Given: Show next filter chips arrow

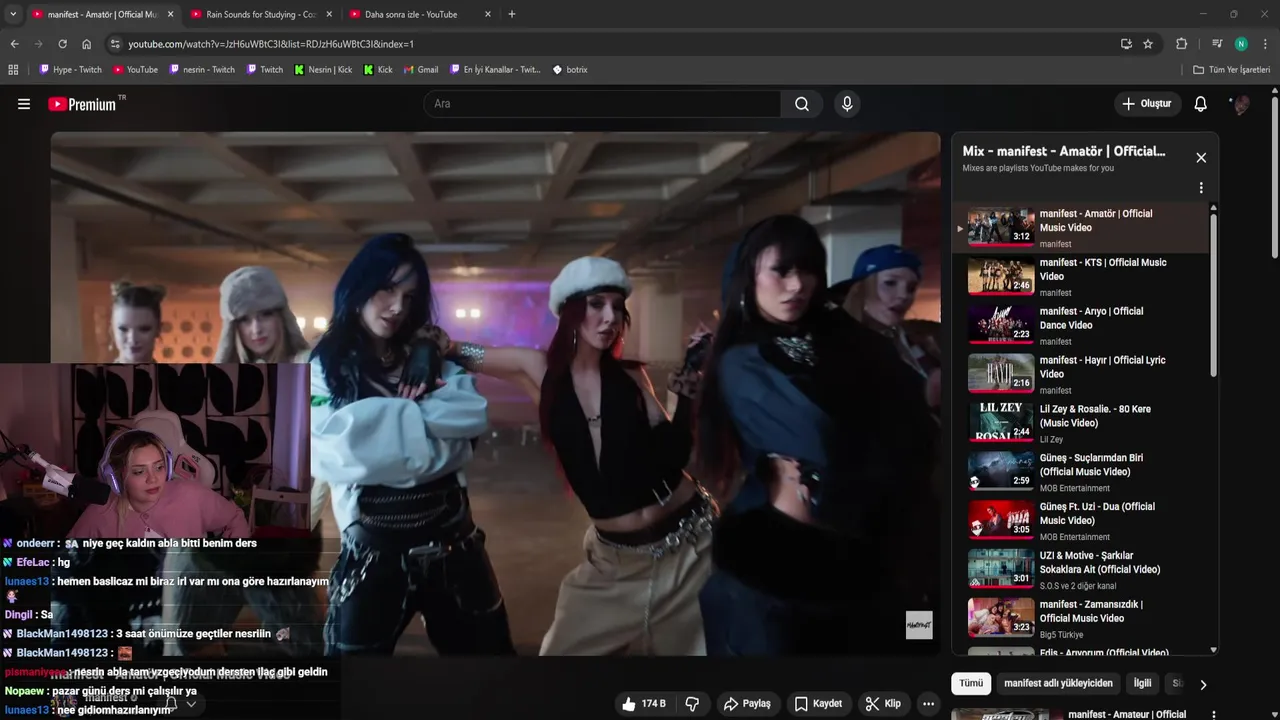Looking at the screenshot, I should (1203, 684).
